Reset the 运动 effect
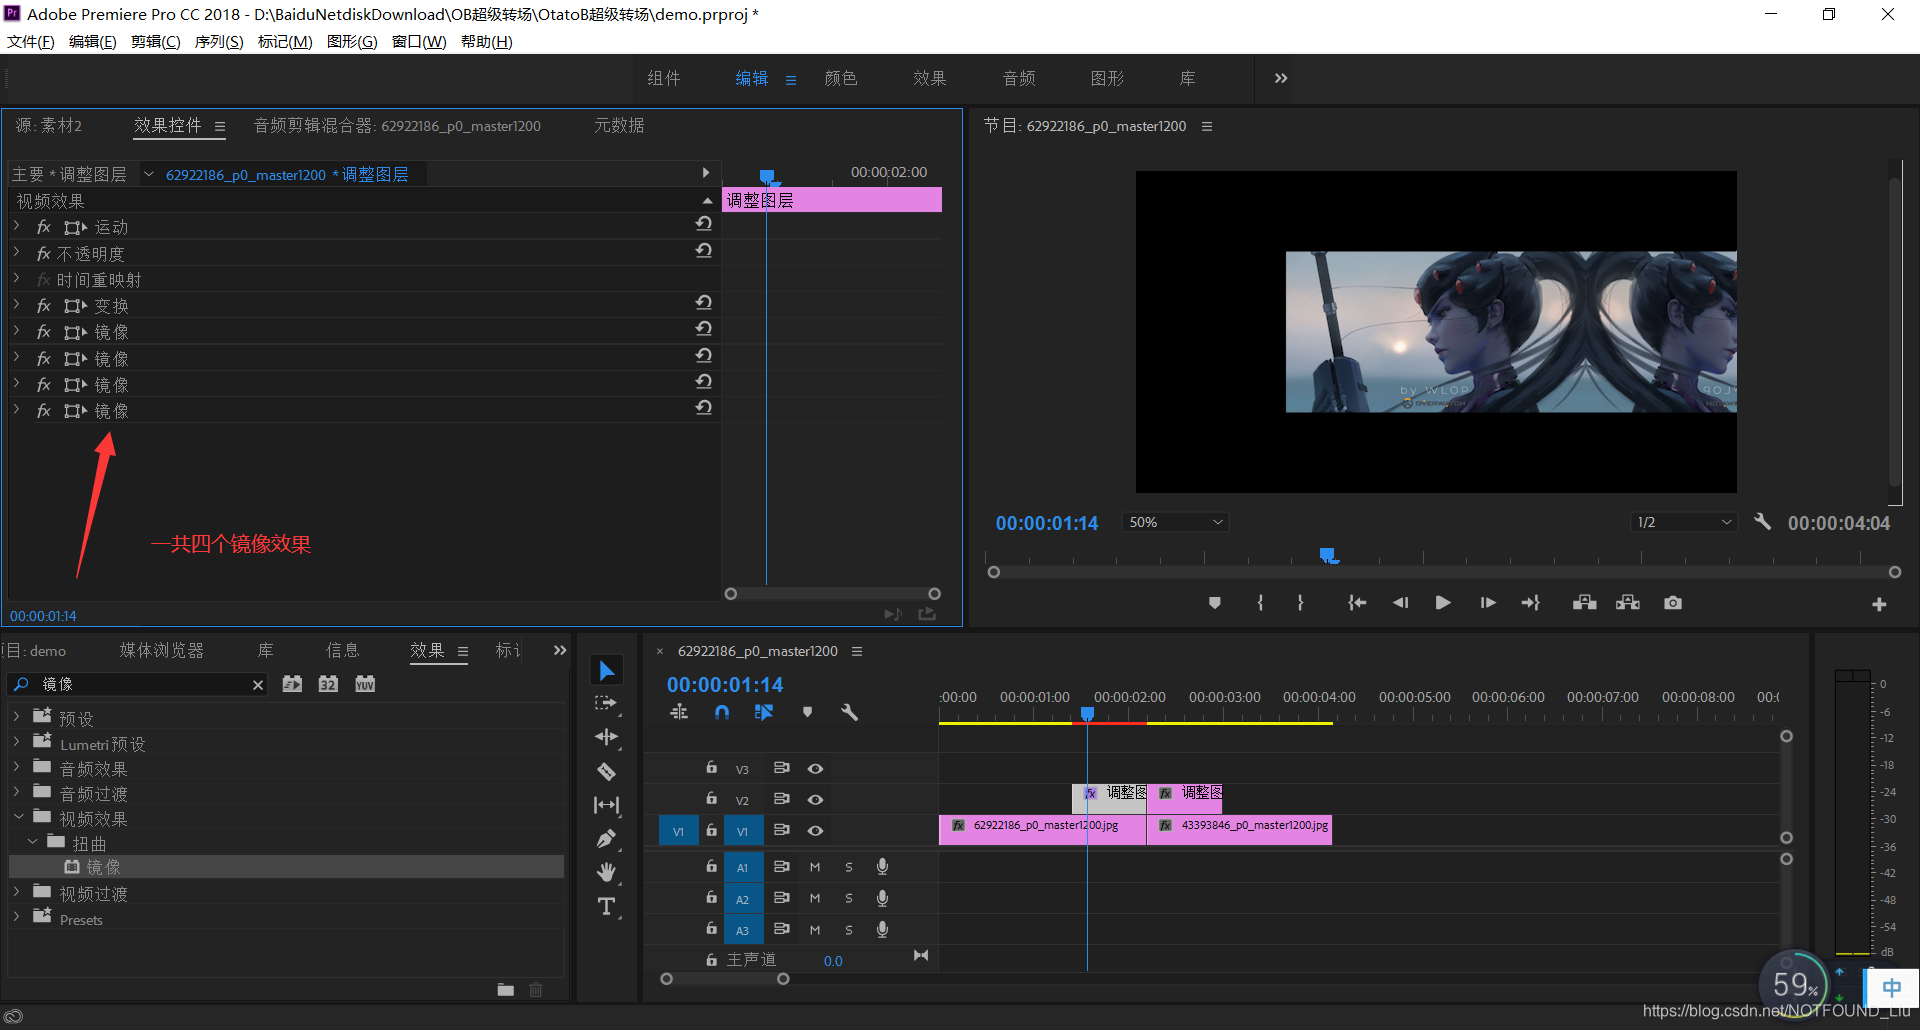 pyautogui.click(x=704, y=224)
